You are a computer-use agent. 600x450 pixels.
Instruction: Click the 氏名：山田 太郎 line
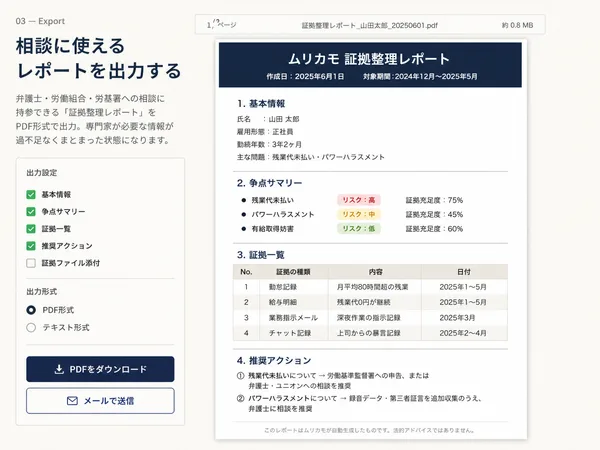[x=268, y=119]
